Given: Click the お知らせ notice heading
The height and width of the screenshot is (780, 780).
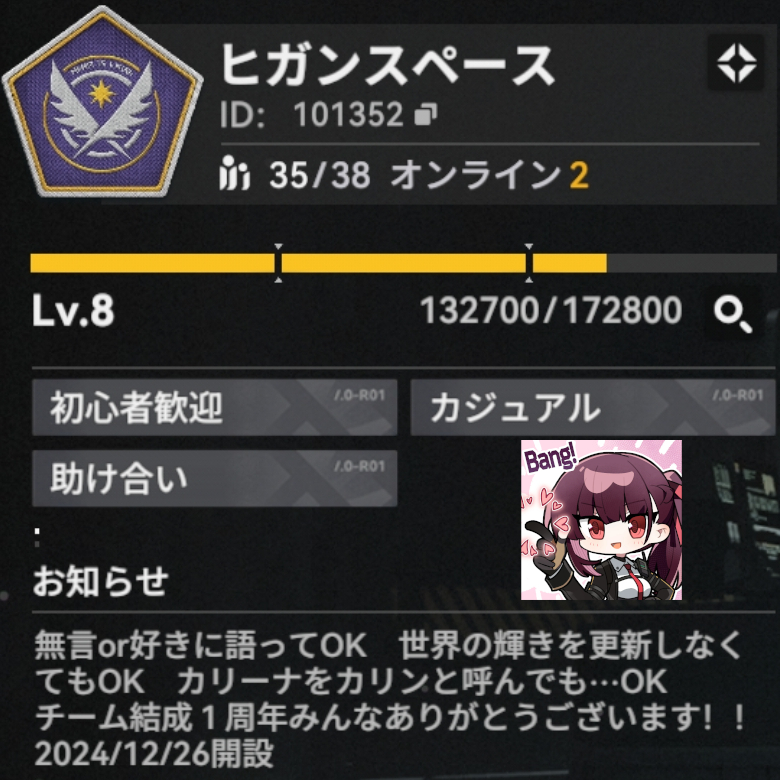Looking at the screenshot, I should pyautogui.click(x=101, y=581).
